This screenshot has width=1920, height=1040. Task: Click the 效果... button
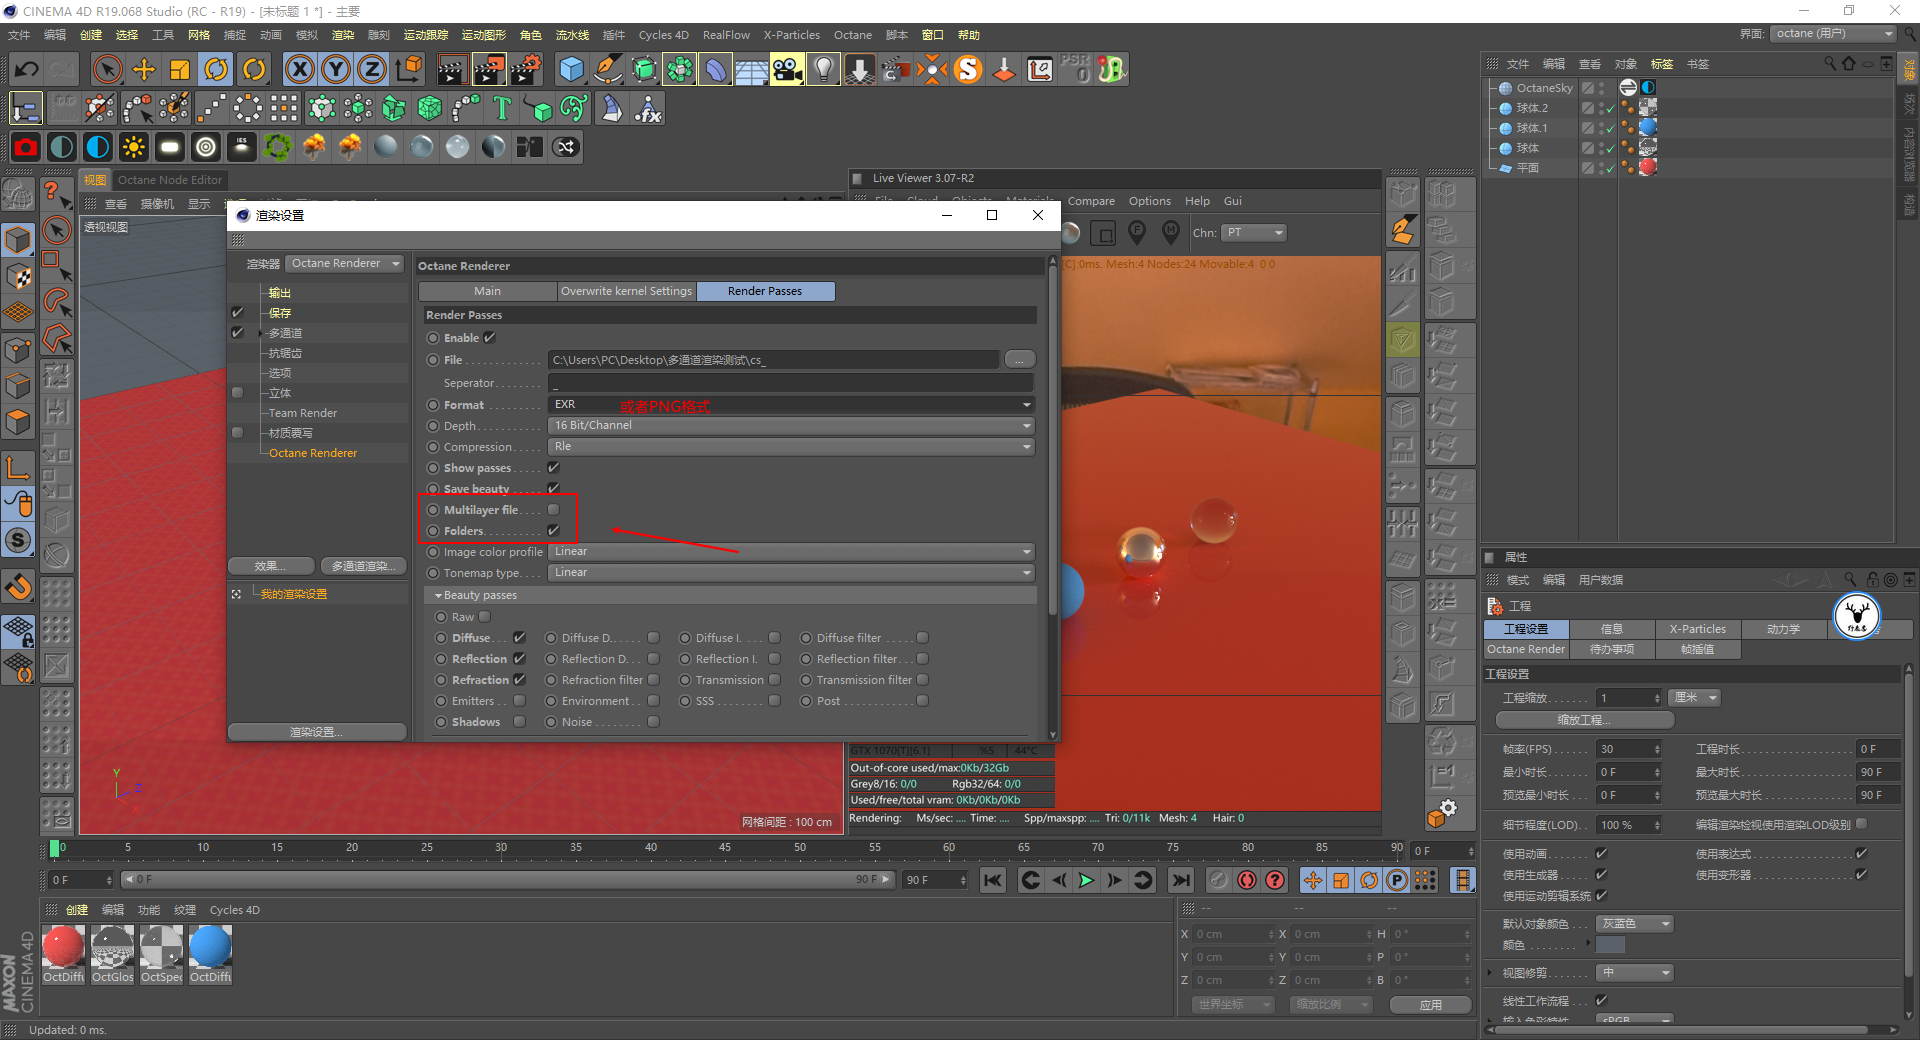click(270, 566)
